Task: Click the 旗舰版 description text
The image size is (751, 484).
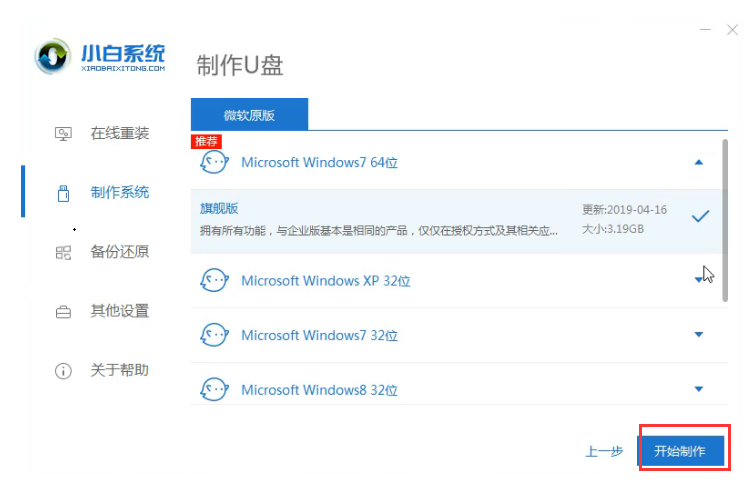Action: [x=378, y=231]
